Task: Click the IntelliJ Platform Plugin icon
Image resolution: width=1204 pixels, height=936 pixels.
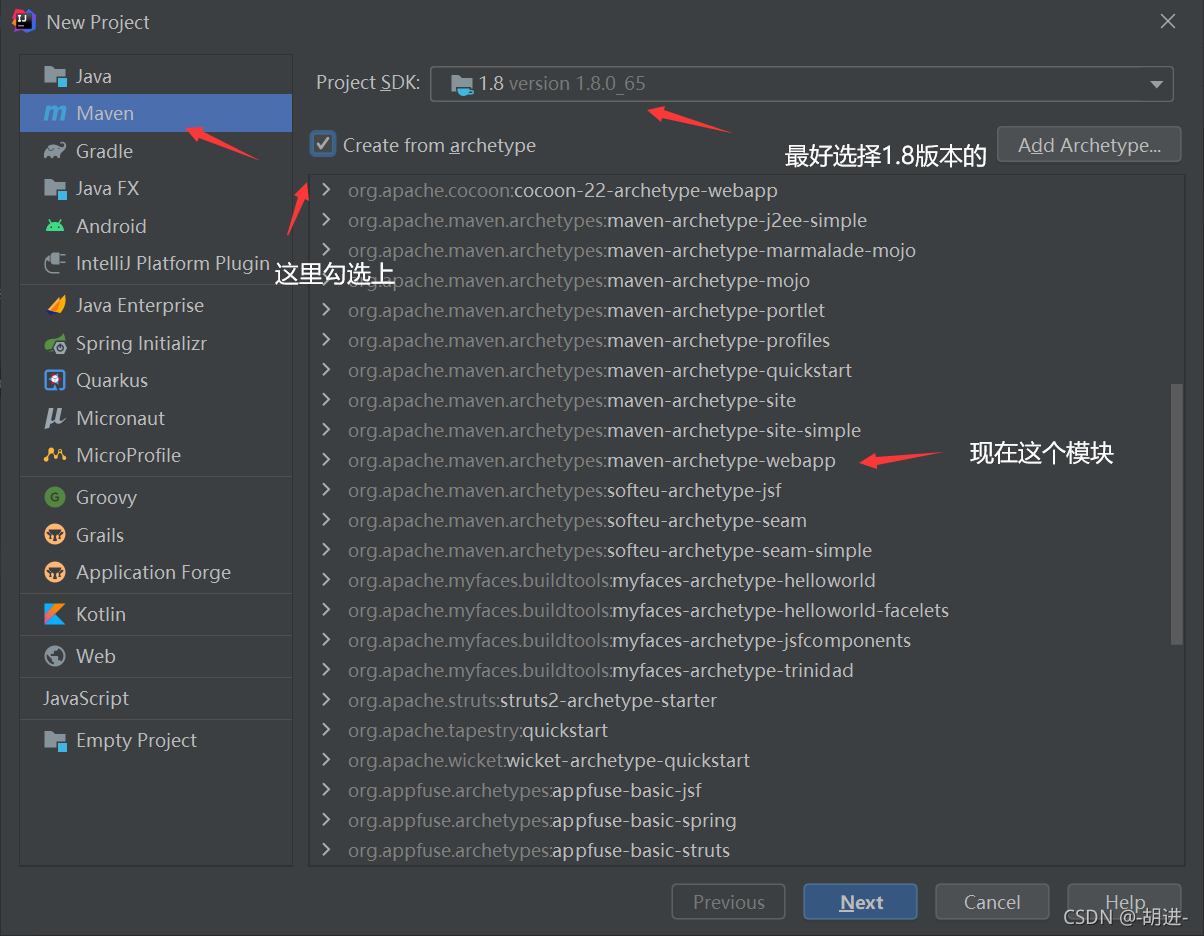Action: [55, 263]
